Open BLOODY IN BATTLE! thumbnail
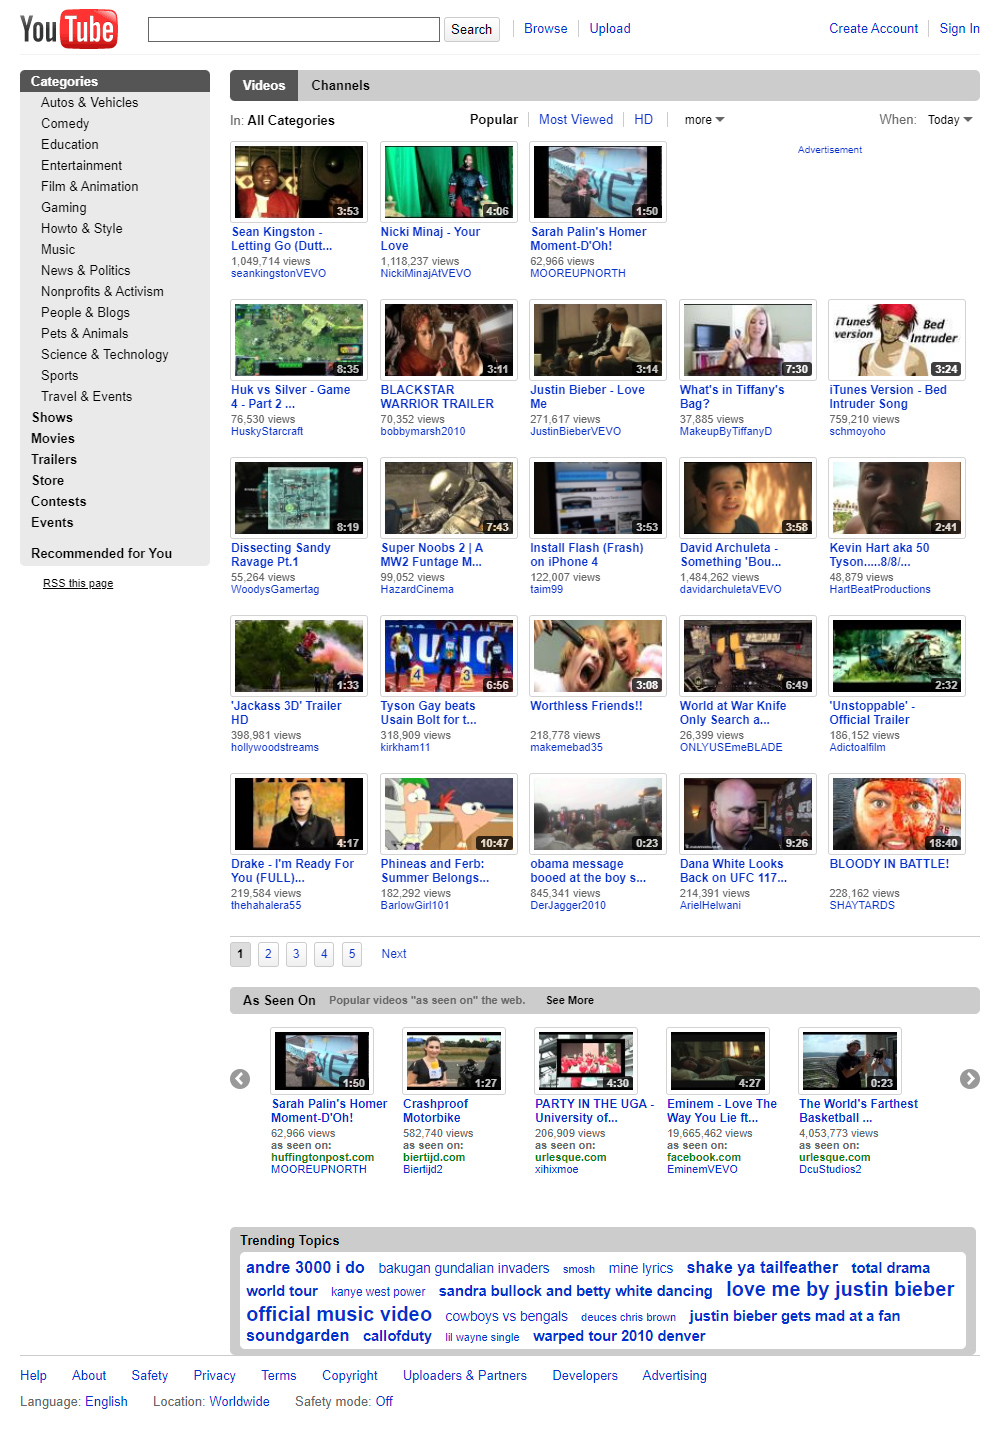This screenshot has width=1000, height=1430. (897, 814)
